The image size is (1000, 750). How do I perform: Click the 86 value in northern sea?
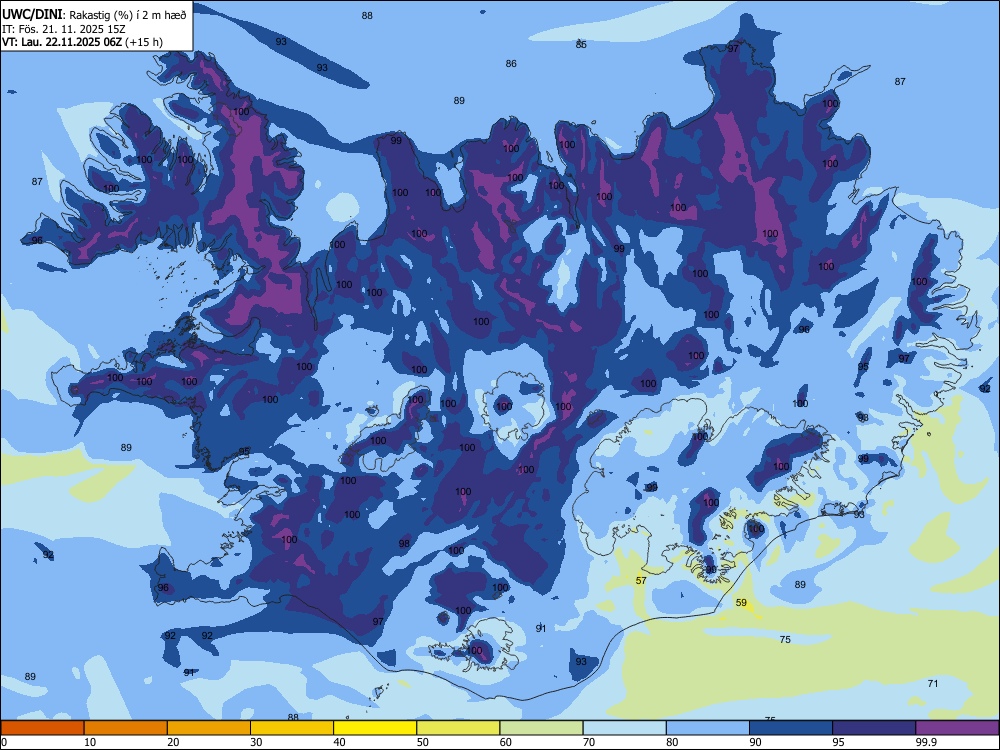[511, 63]
